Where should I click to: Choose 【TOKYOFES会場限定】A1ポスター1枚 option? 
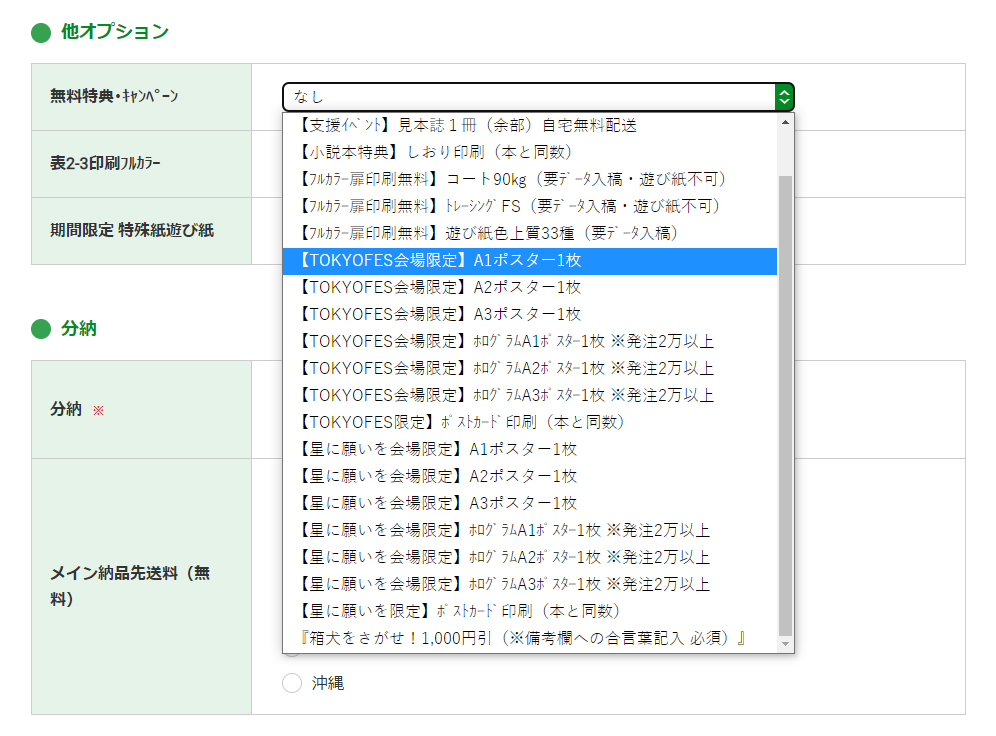pyautogui.click(x=530, y=261)
